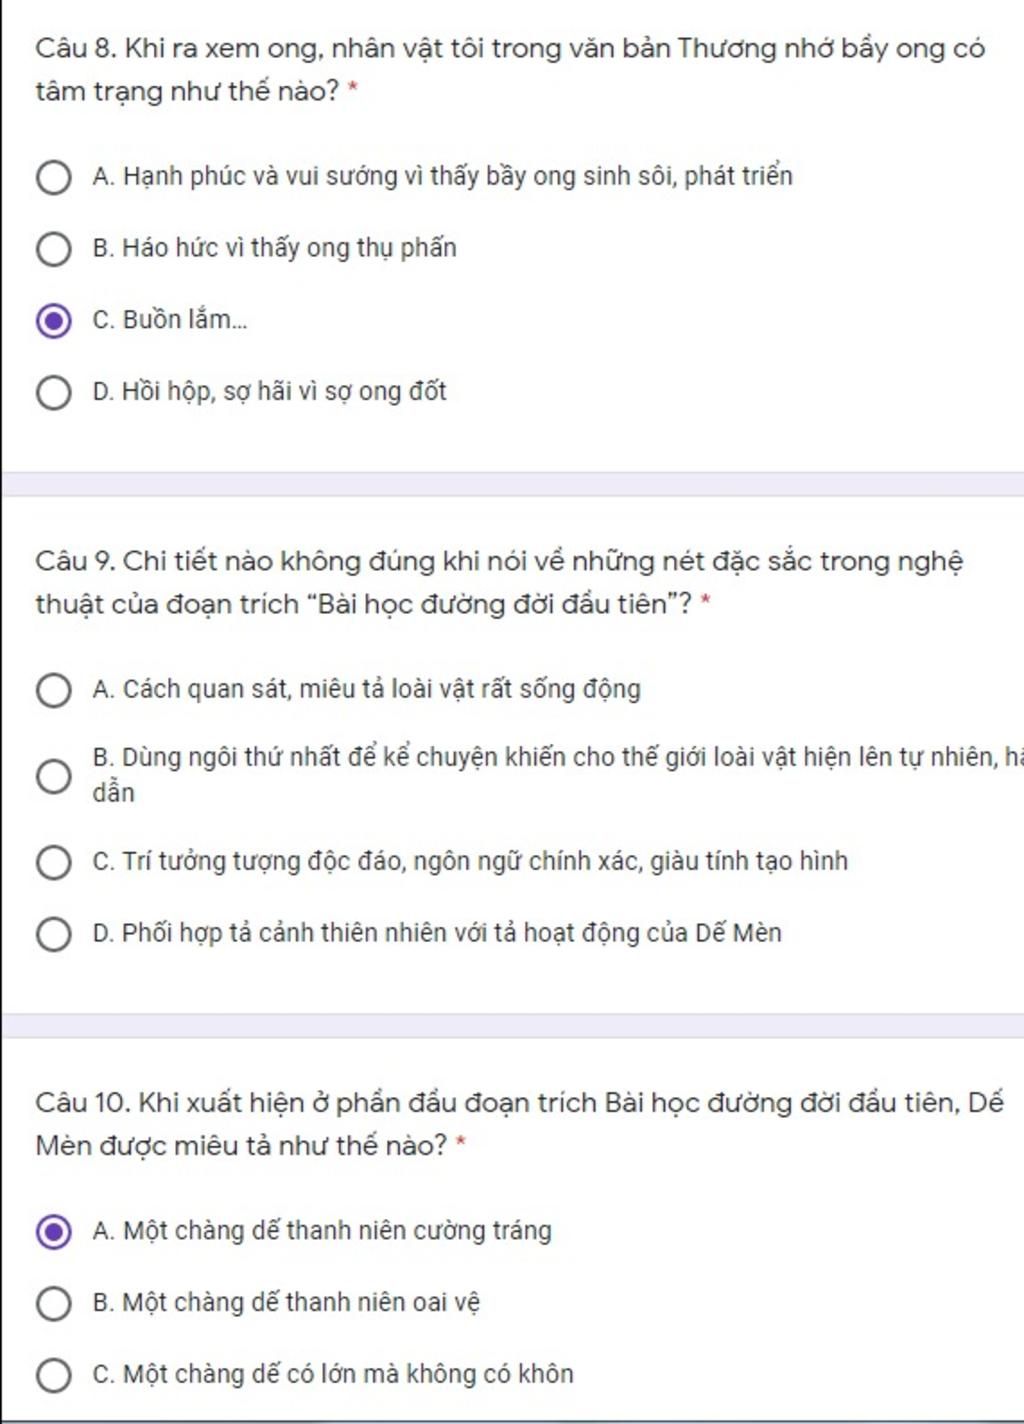Viewport: 1024px width, 1424px height.
Task: Select answer B Dùng ngôi thứ nhất
Action: 53,776
